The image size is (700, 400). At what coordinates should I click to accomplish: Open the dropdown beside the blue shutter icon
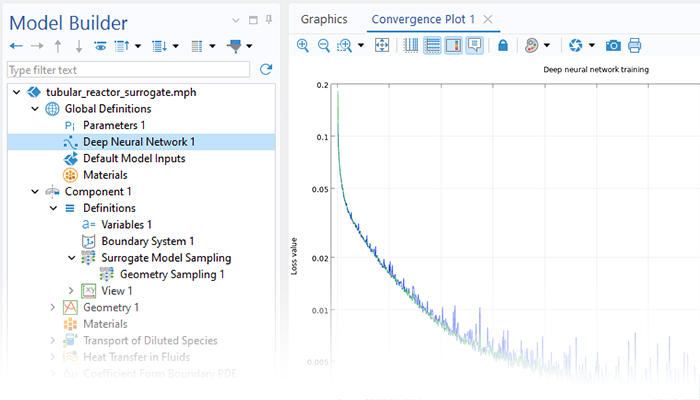pos(592,46)
